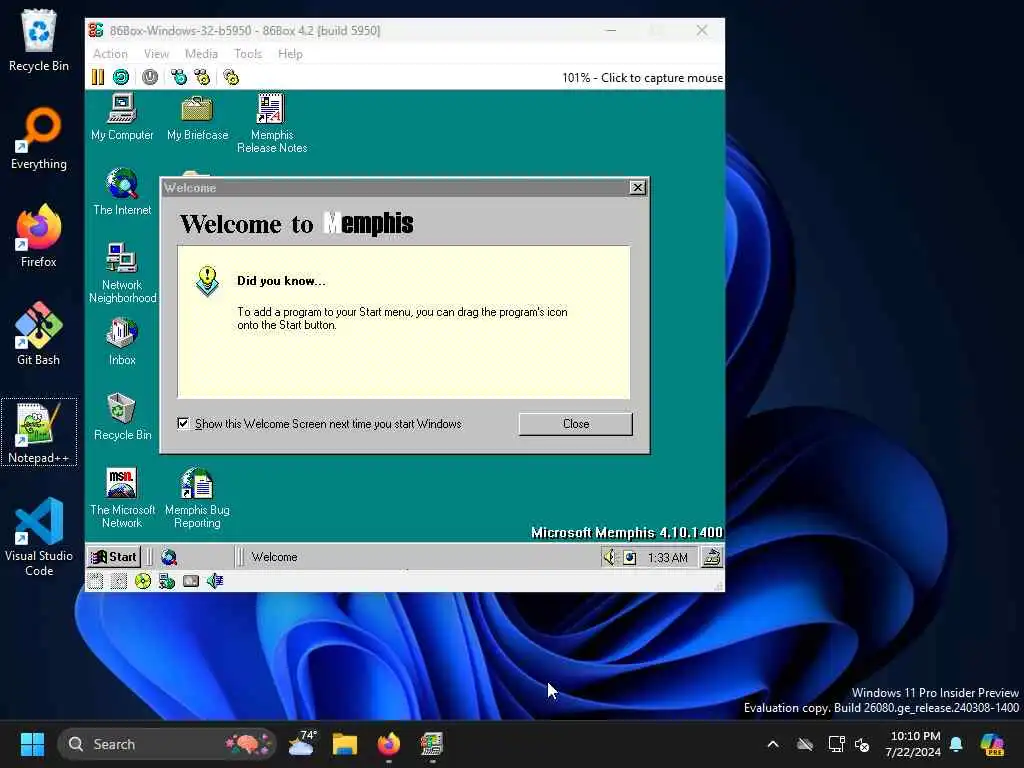Select My Briefcase icon on Memphis desktop
The image size is (1024, 768).
[197, 117]
